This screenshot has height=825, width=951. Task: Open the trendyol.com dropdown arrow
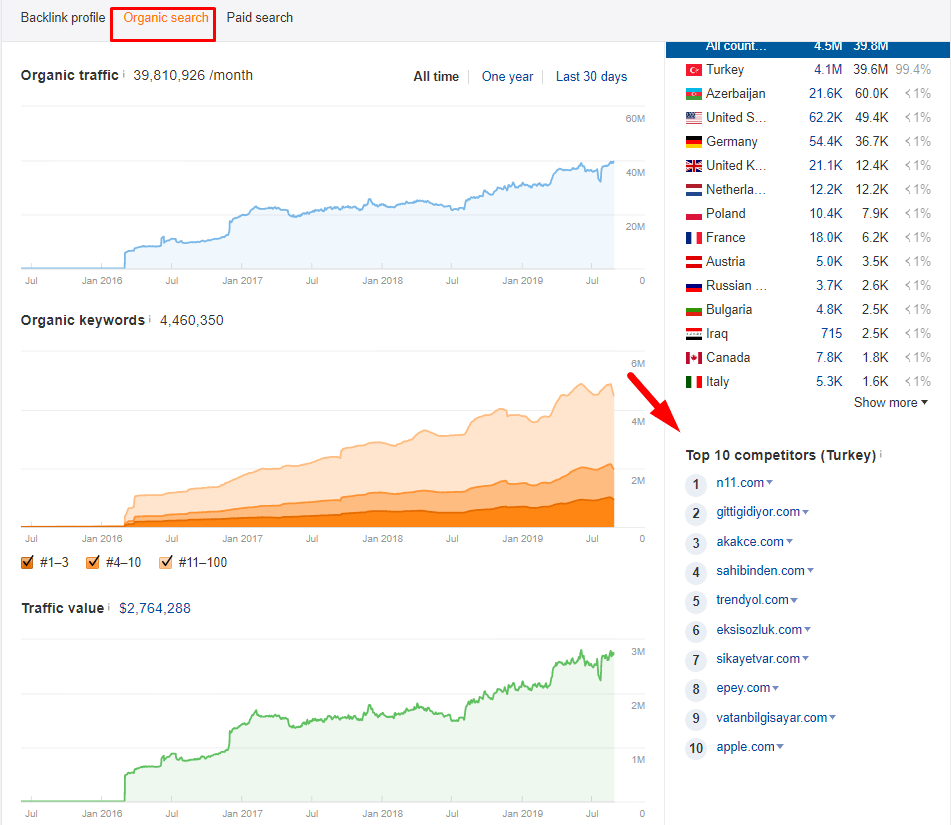794,600
